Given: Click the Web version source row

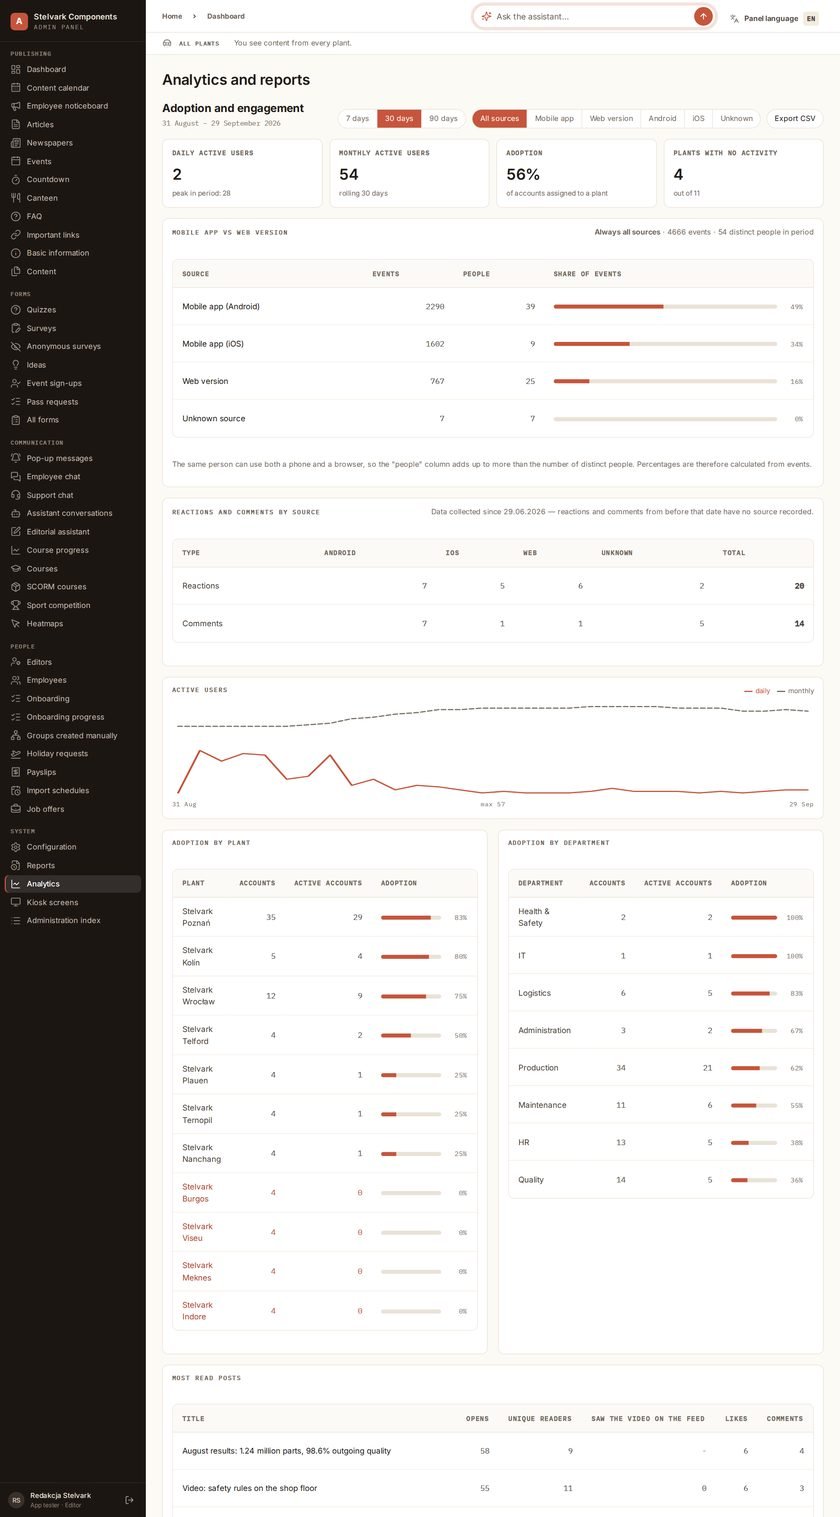Looking at the screenshot, I should [493, 381].
